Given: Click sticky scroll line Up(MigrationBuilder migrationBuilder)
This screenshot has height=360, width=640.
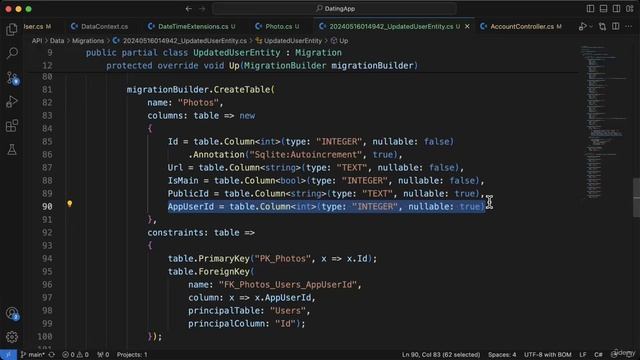Looking at the screenshot, I should pos(262,66).
